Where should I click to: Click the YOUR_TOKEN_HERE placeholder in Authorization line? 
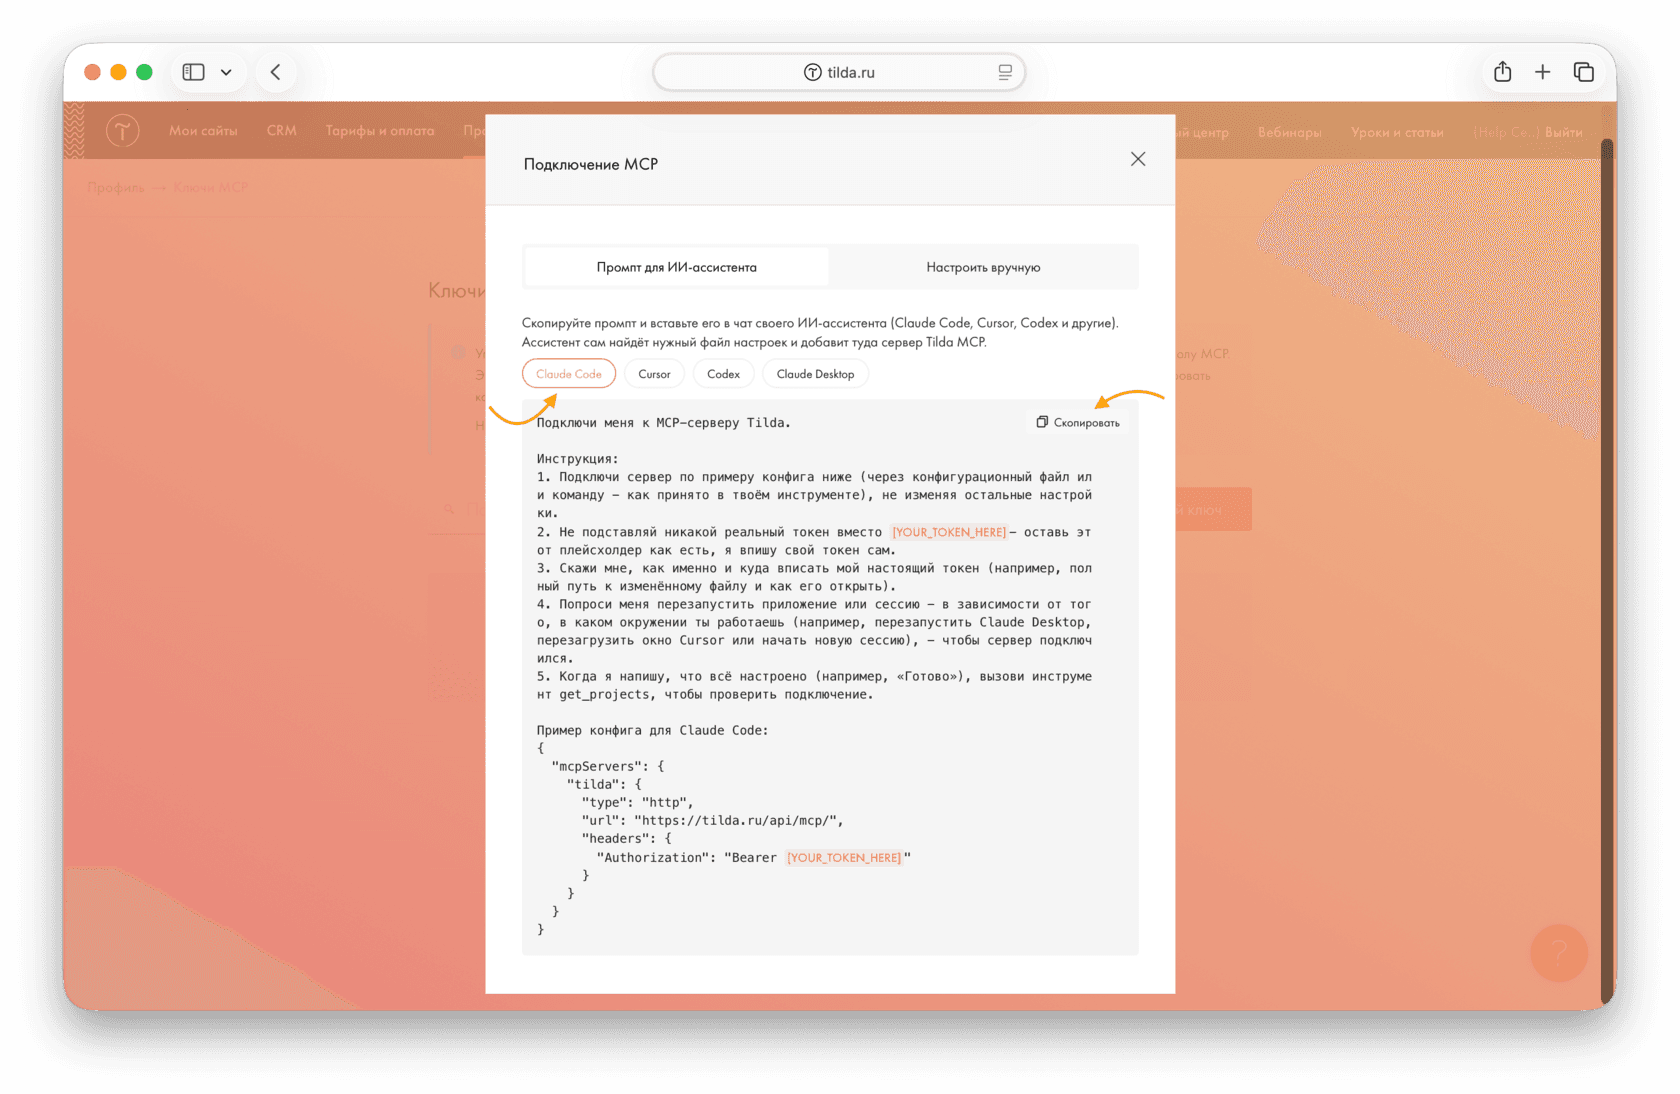tap(844, 857)
